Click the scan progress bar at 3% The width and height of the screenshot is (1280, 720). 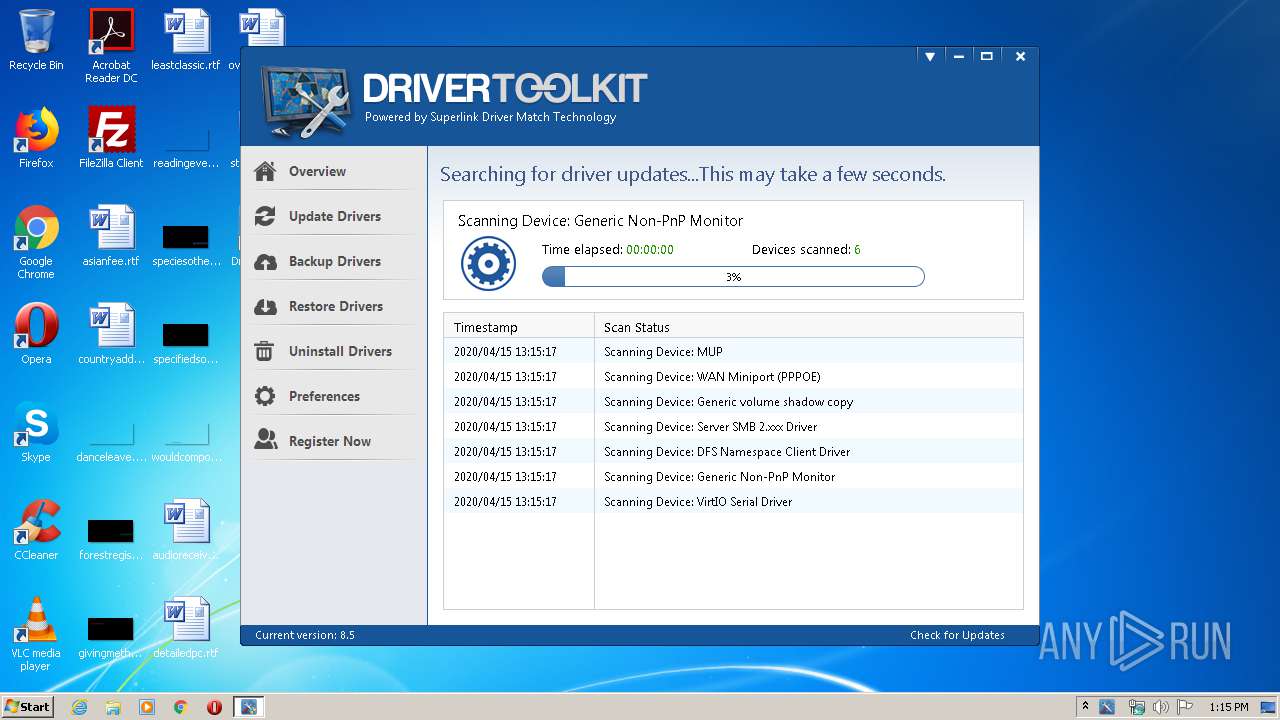click(x=733, y=277)
